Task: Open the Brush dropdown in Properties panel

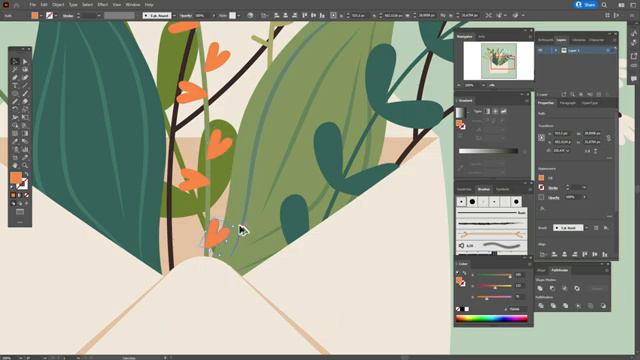Action: click(x=586, y=228)
